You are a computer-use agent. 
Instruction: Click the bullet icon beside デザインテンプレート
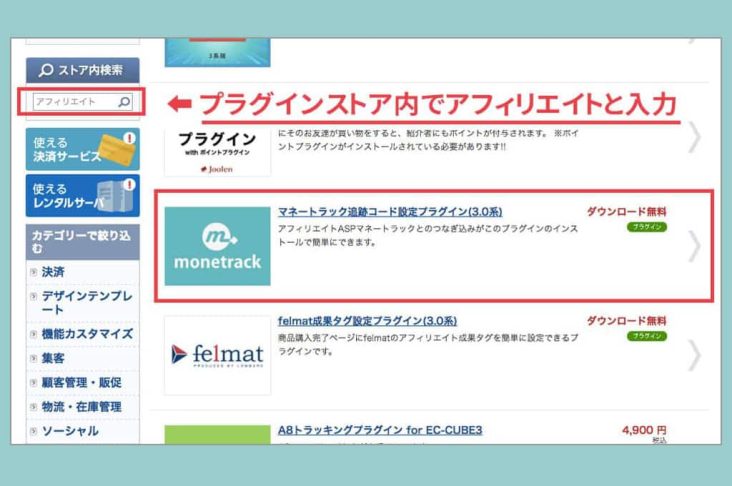click(34, 296)
